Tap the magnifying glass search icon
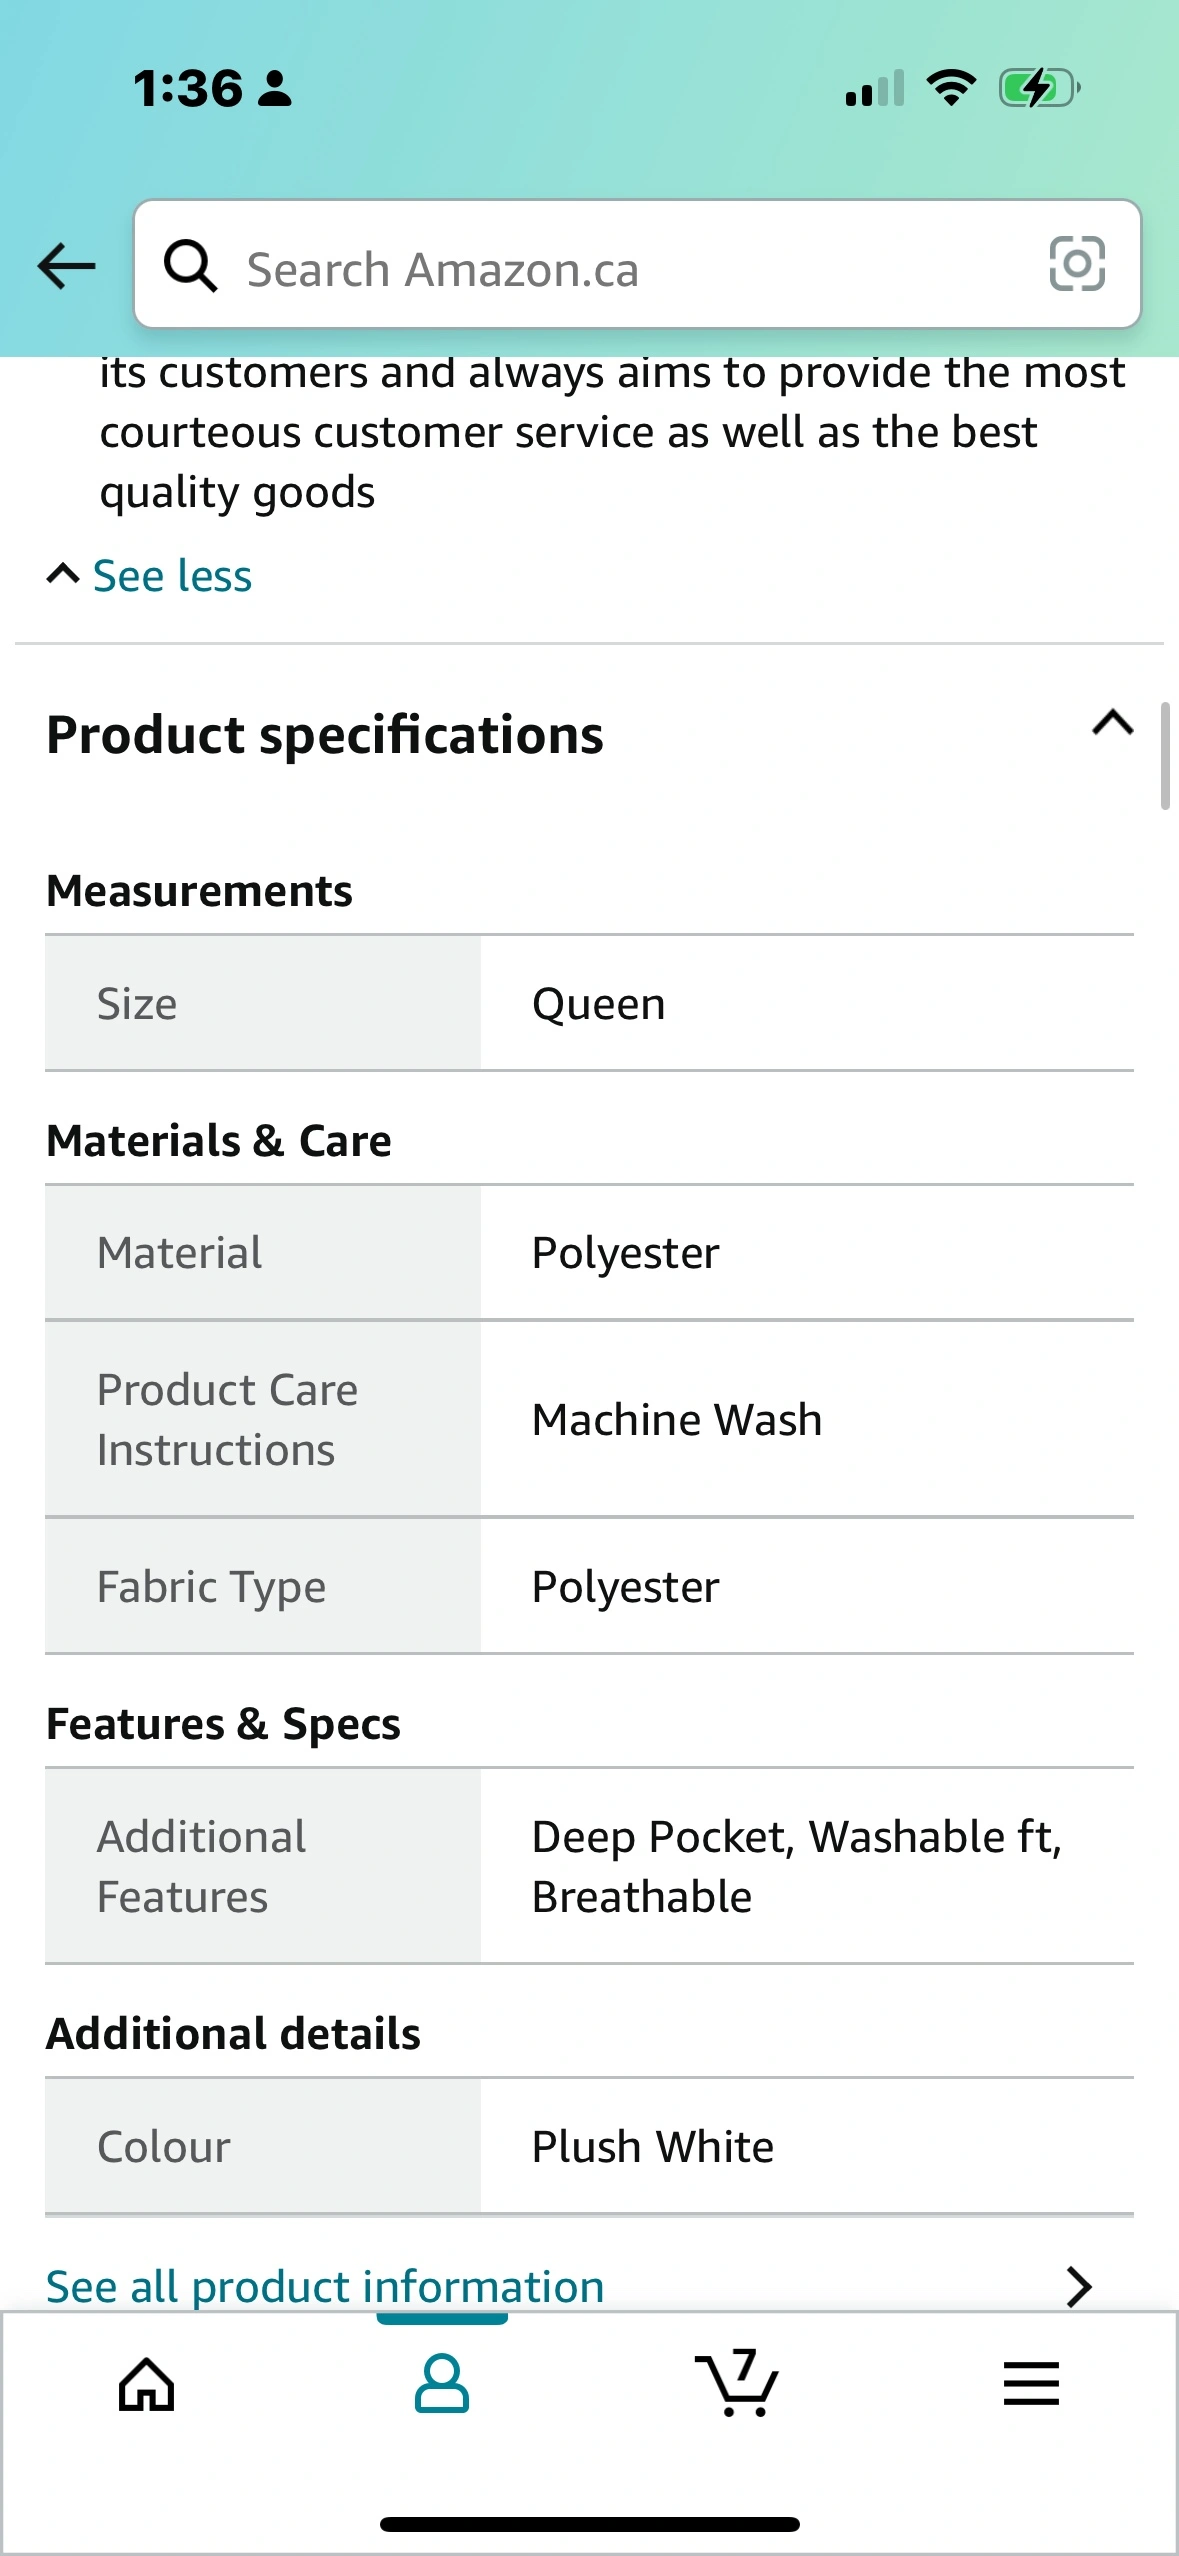The image size is (1179, 2556). 190,266
